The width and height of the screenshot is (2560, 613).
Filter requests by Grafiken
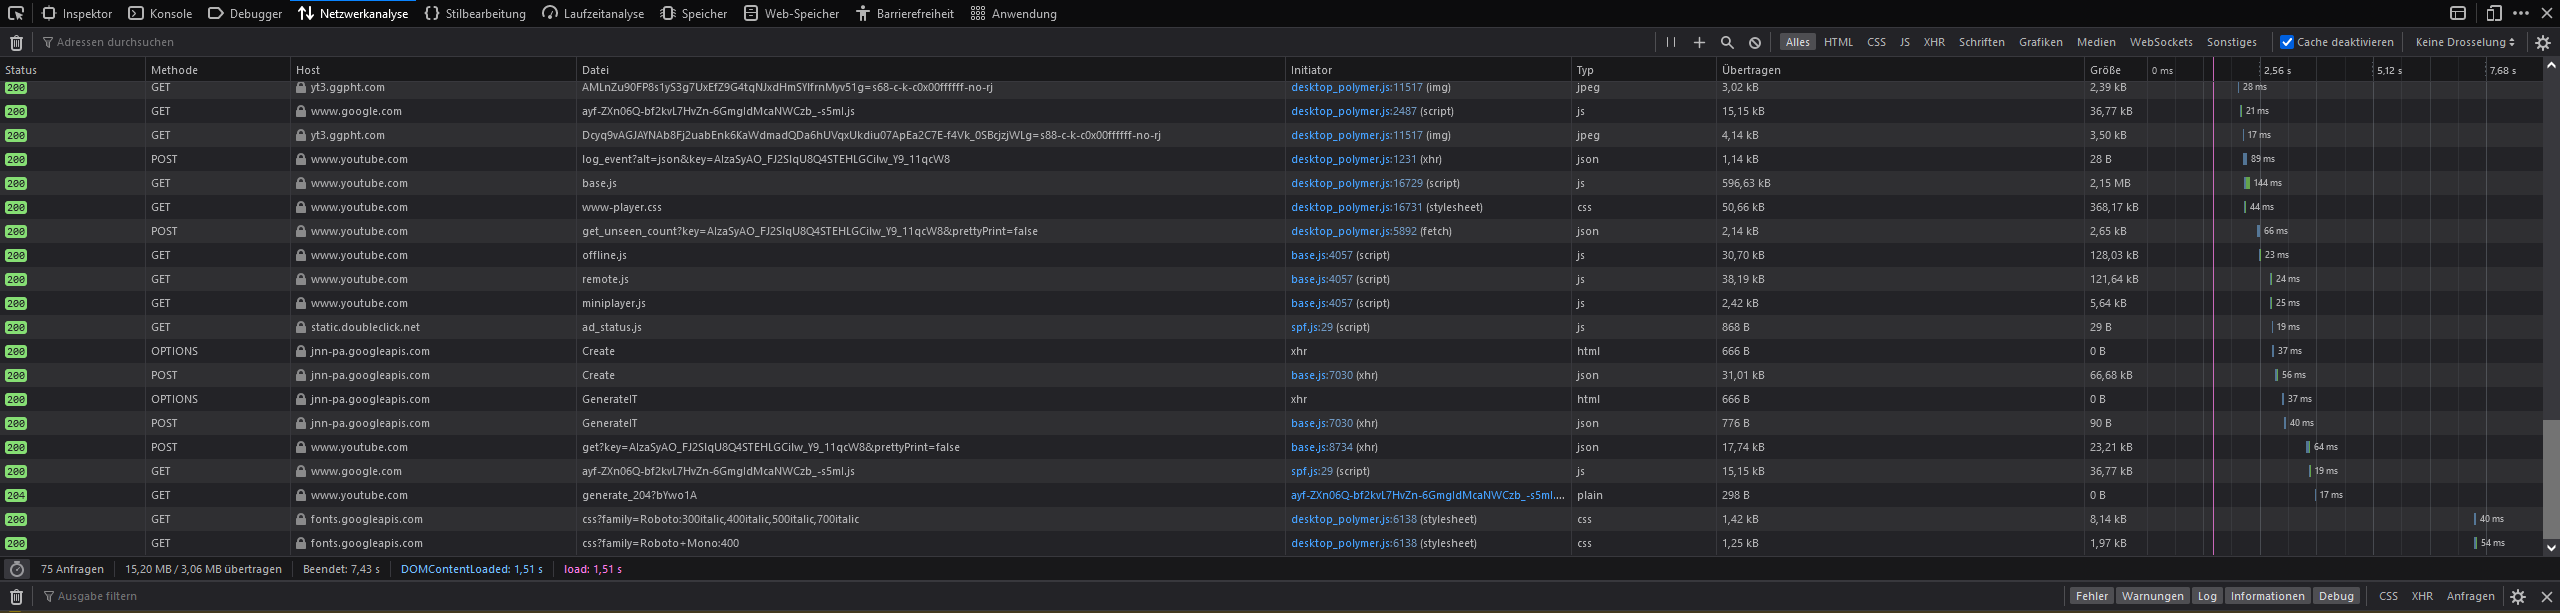click(2040, 42)
